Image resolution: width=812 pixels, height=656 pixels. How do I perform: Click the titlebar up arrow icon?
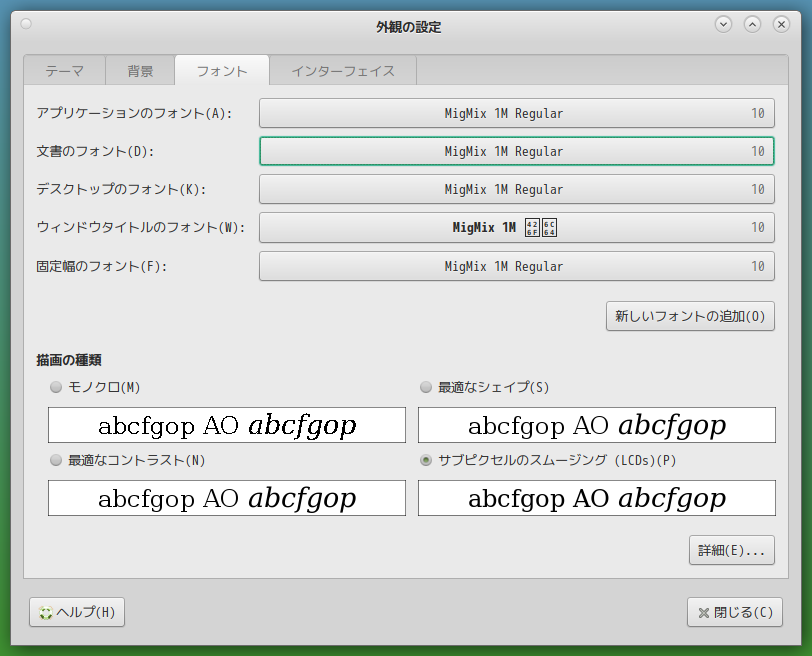tap(751, 24)
